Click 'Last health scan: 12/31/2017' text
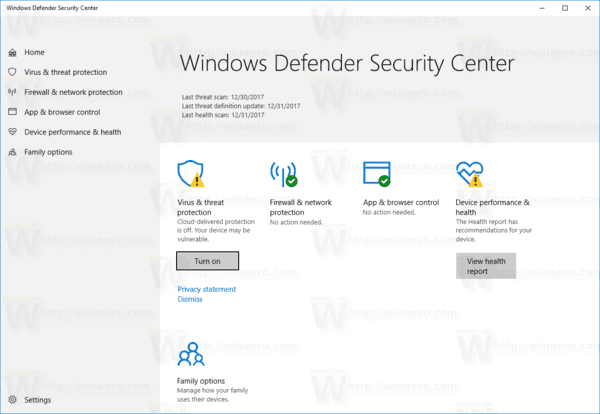This screenshot has width=600, height=414. click(x=223, y=115)
